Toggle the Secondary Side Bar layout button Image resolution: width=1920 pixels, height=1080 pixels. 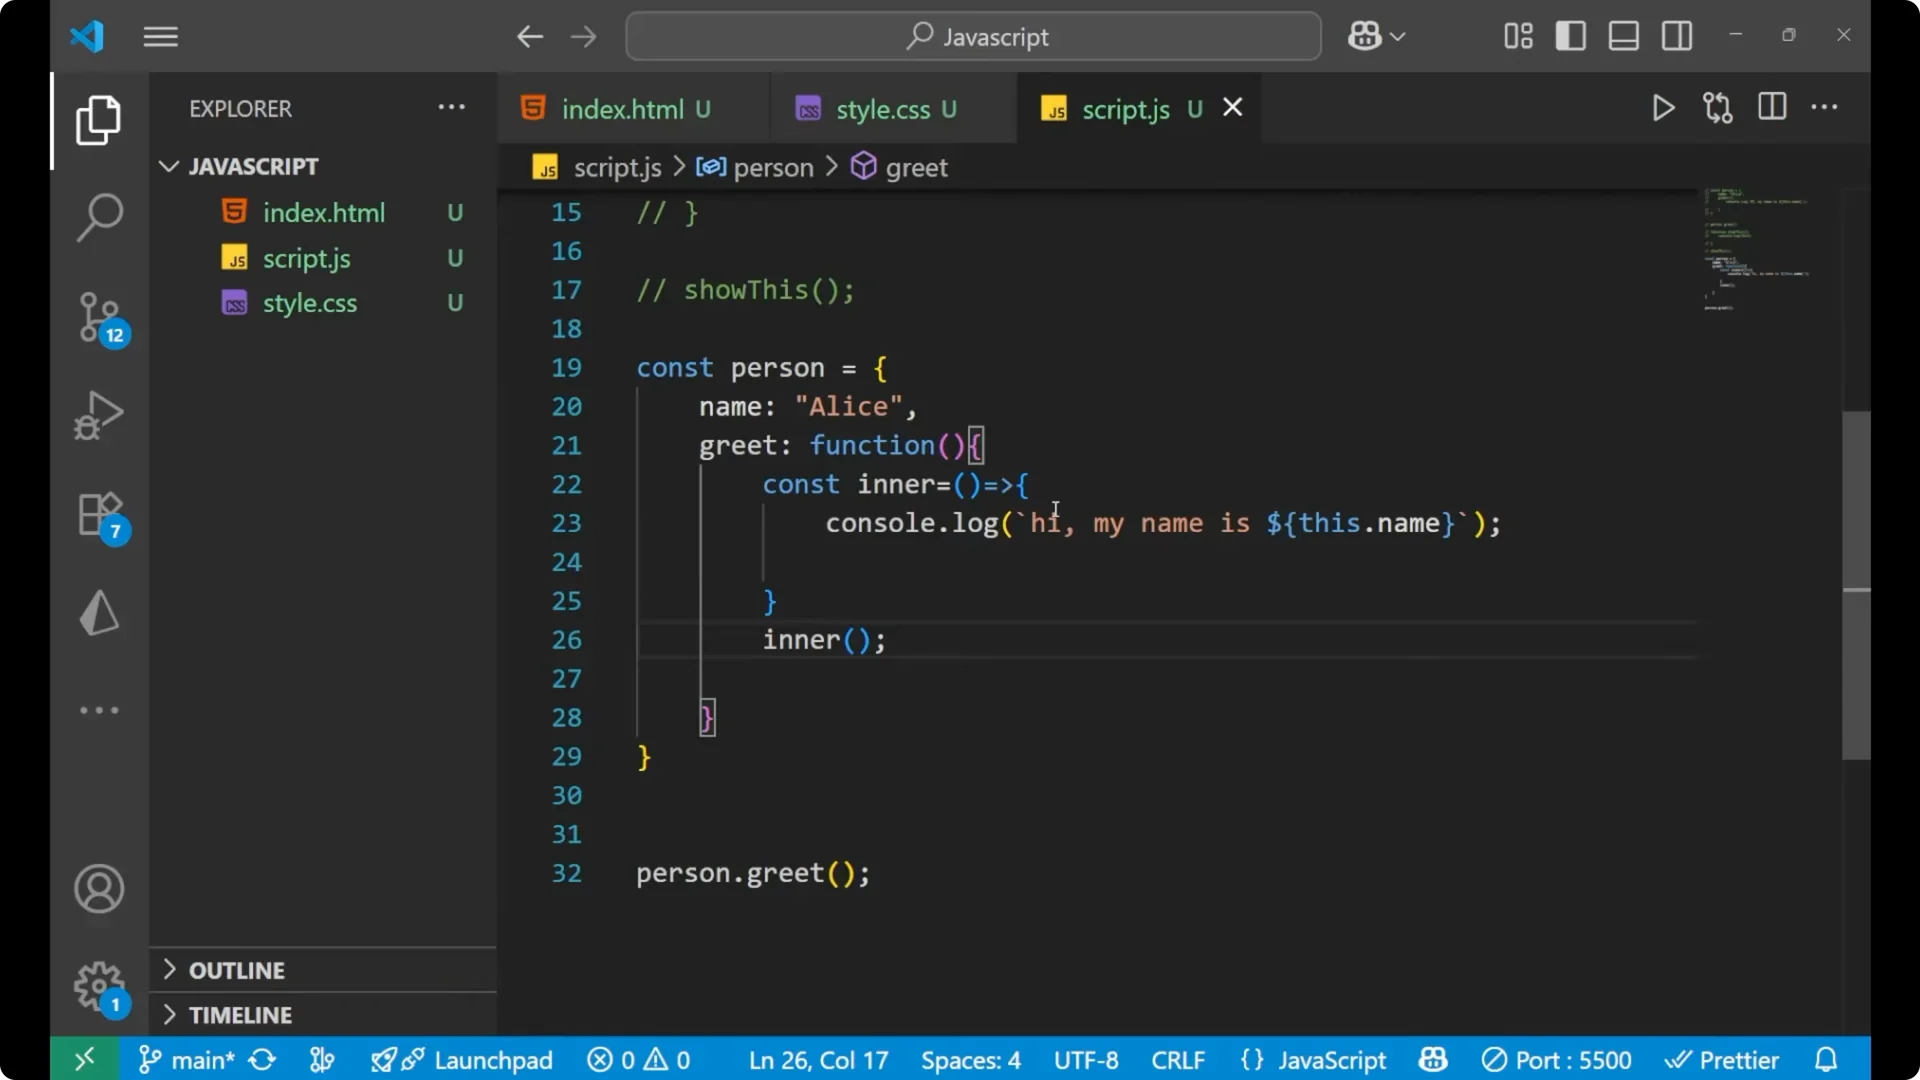[1677, 37]
